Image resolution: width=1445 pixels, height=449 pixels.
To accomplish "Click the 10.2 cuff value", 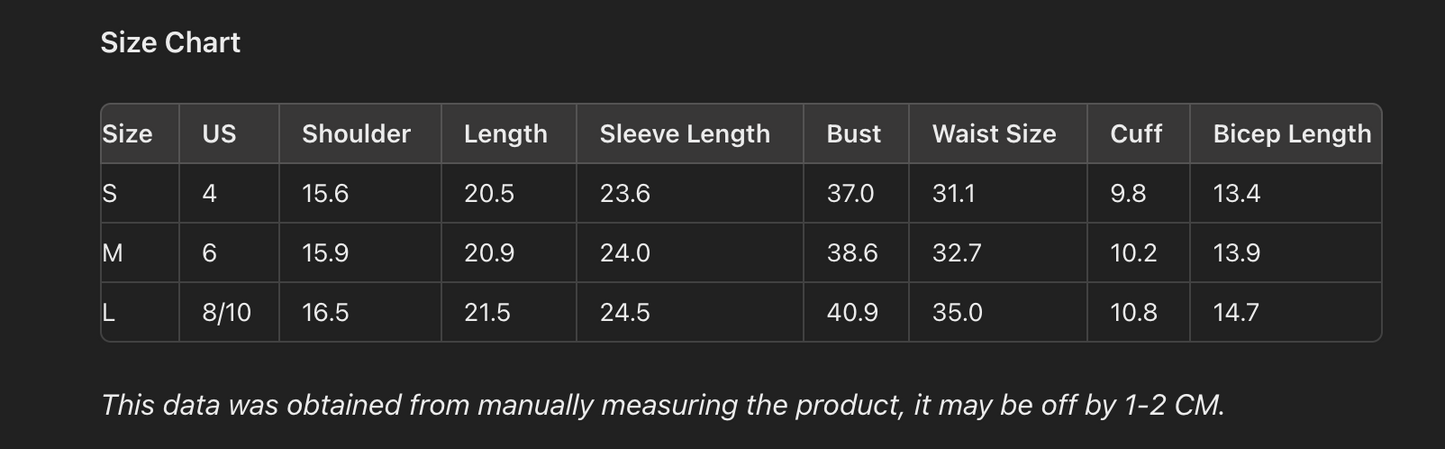I will [1133, 253].
